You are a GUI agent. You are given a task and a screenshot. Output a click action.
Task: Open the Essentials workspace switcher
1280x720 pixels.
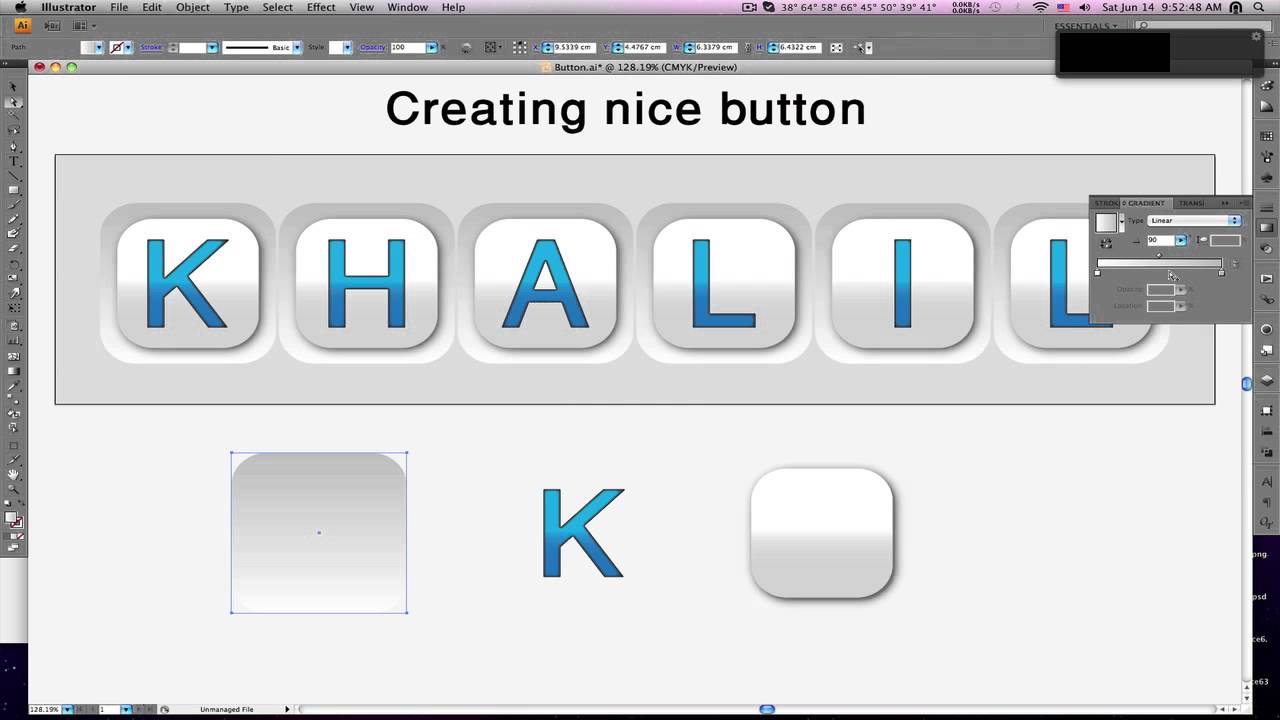(1085, 26)
